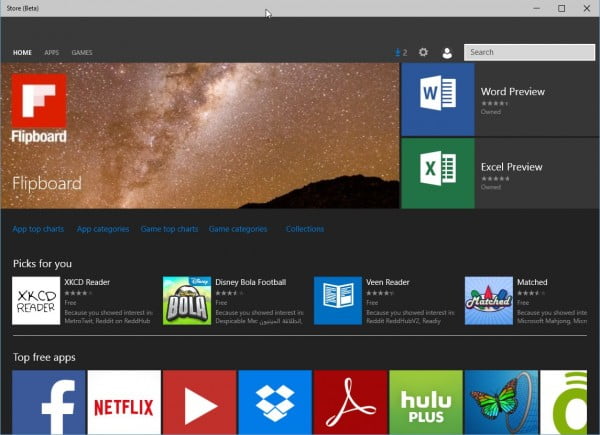Open the partially visible green circle app tile
This screenshot has width=600, height=435.
click(x=563, y=402)
